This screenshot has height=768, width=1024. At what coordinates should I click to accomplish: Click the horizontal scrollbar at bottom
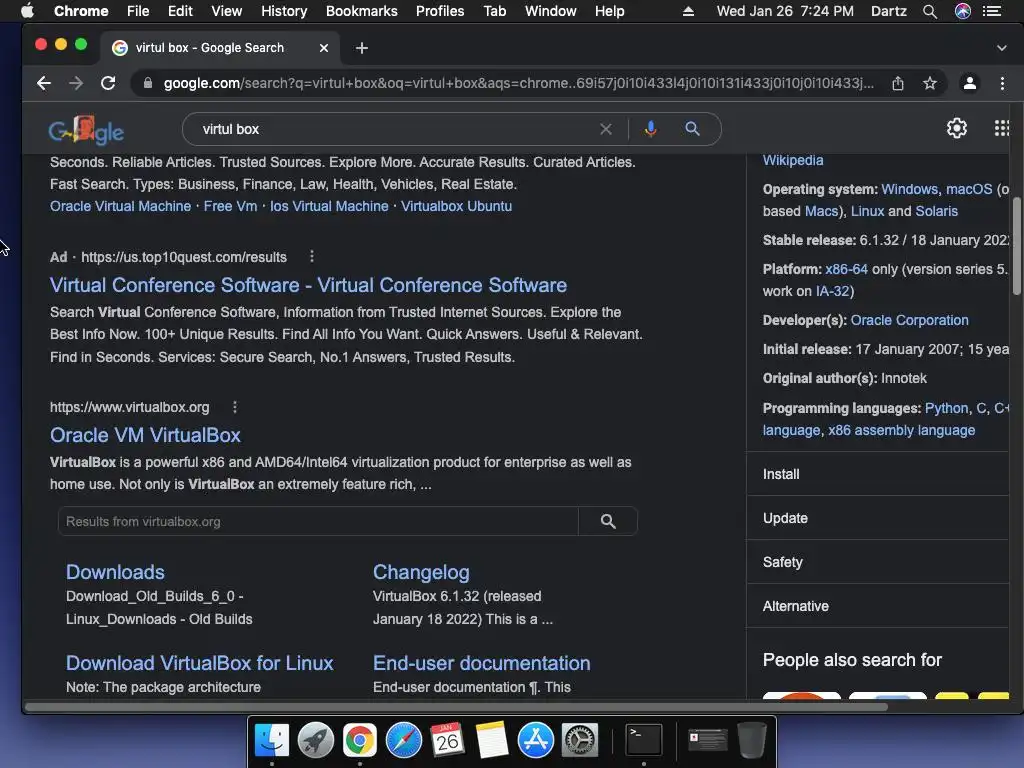pyautogui.click(x=456, y=707)
